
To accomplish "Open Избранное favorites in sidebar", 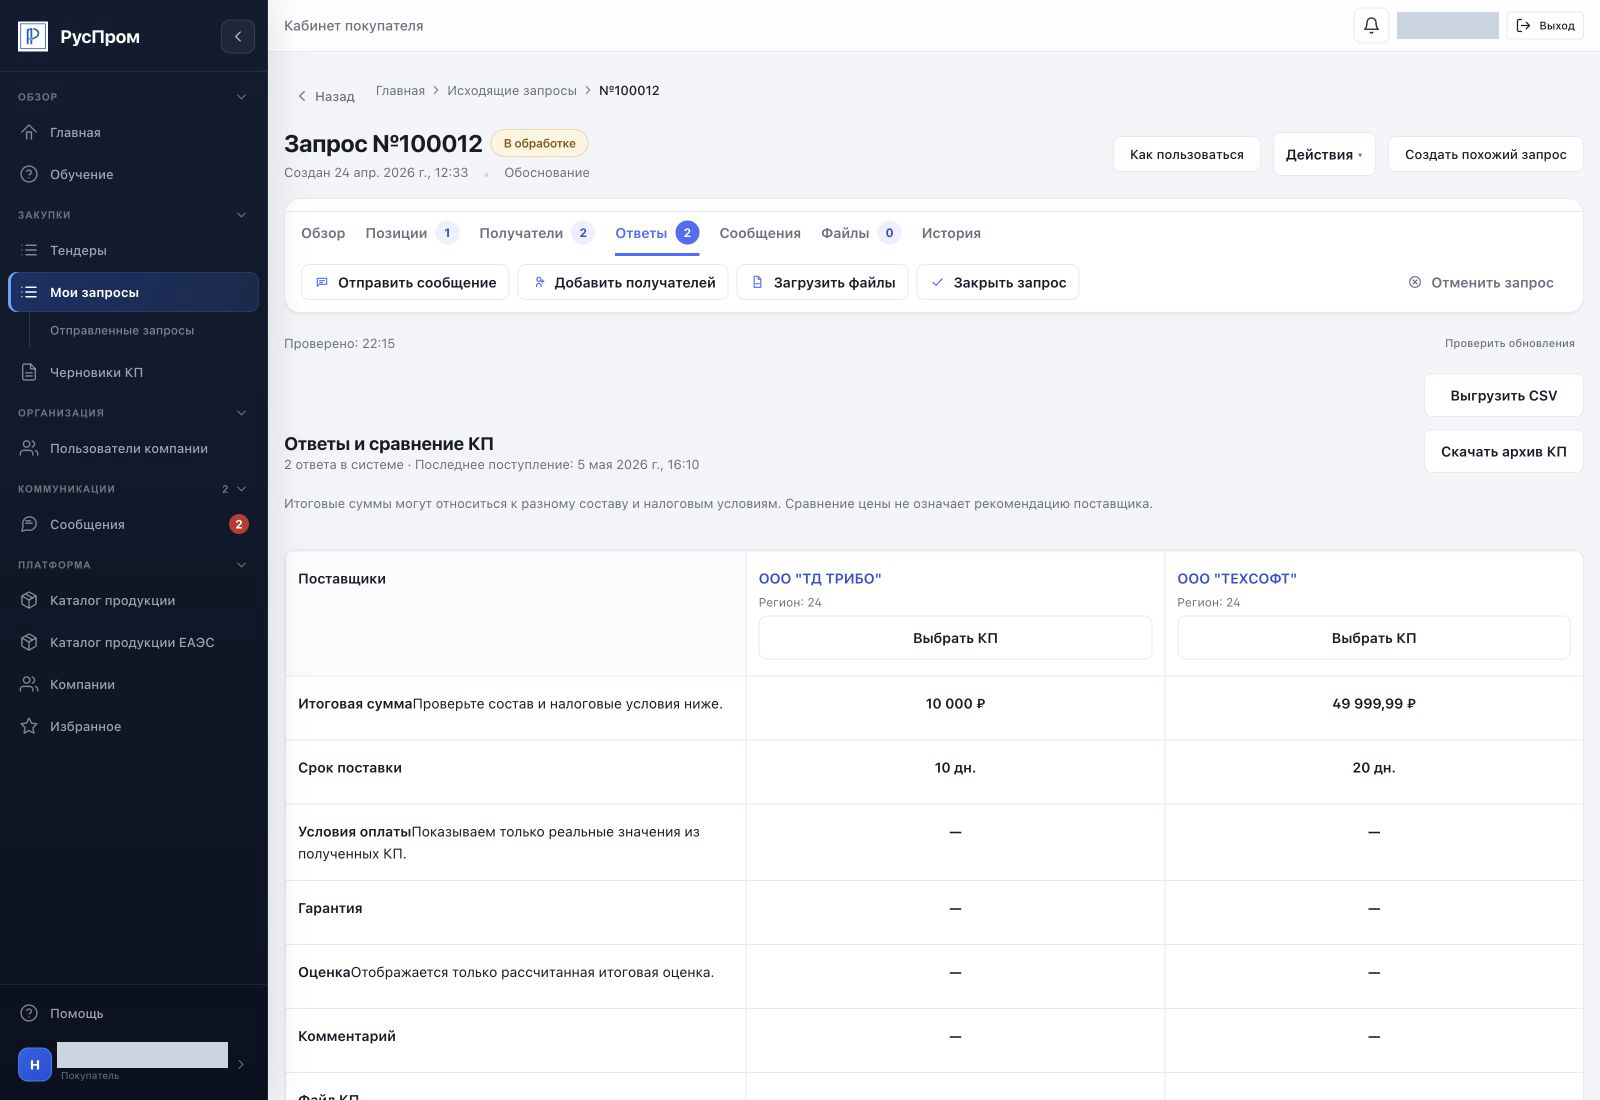I will [x=134, y=726].
